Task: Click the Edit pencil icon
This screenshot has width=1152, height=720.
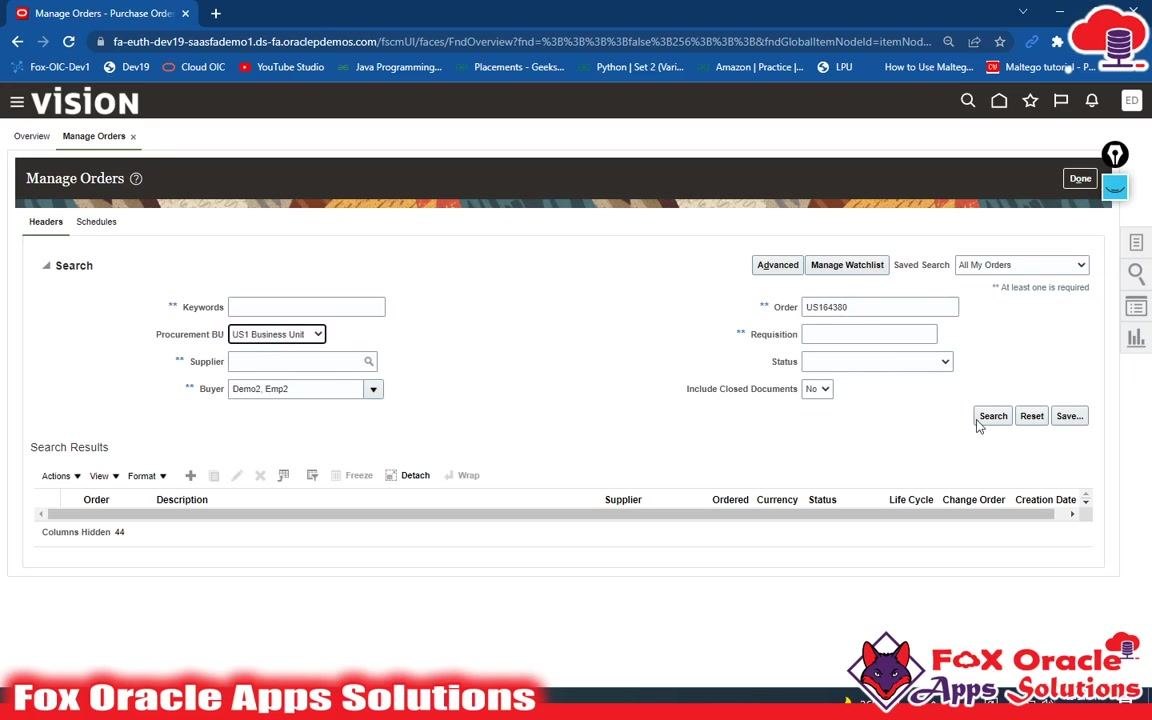Action: click(237, 476)
